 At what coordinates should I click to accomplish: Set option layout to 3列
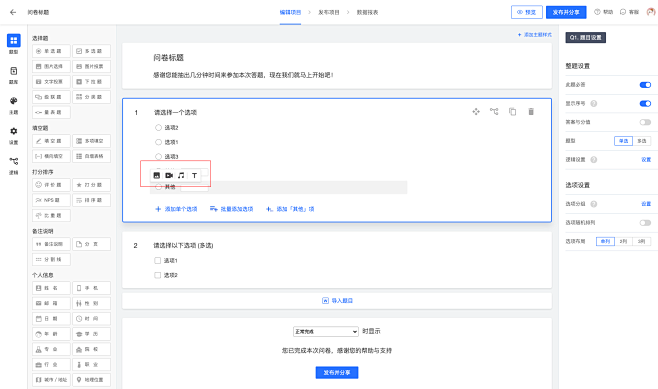642,241
